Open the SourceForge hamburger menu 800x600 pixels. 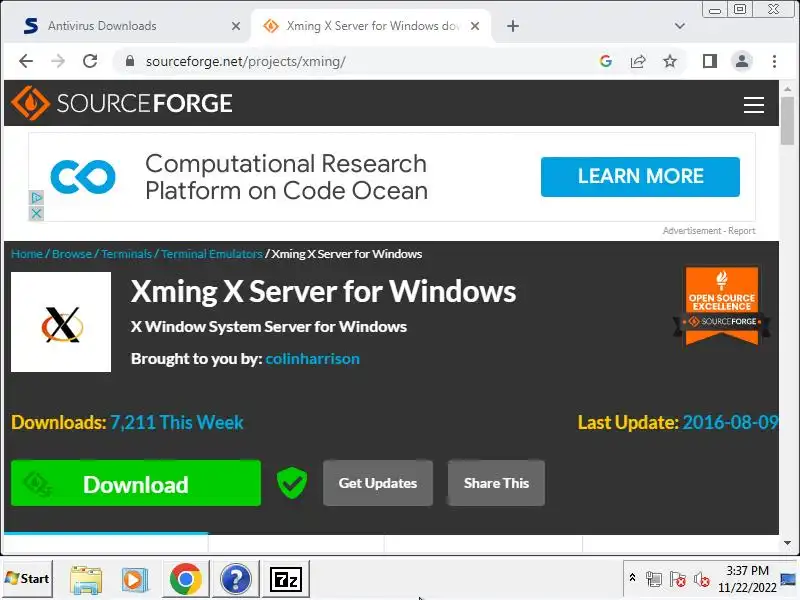(754, 105)
